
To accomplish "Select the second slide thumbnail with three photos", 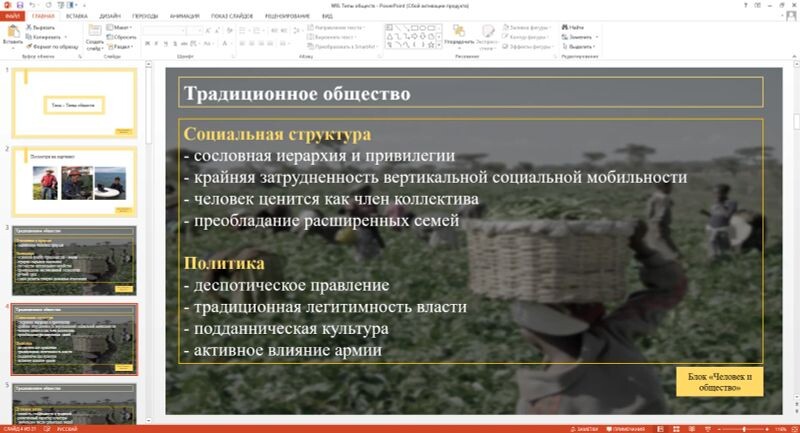I will pos(76,182).
